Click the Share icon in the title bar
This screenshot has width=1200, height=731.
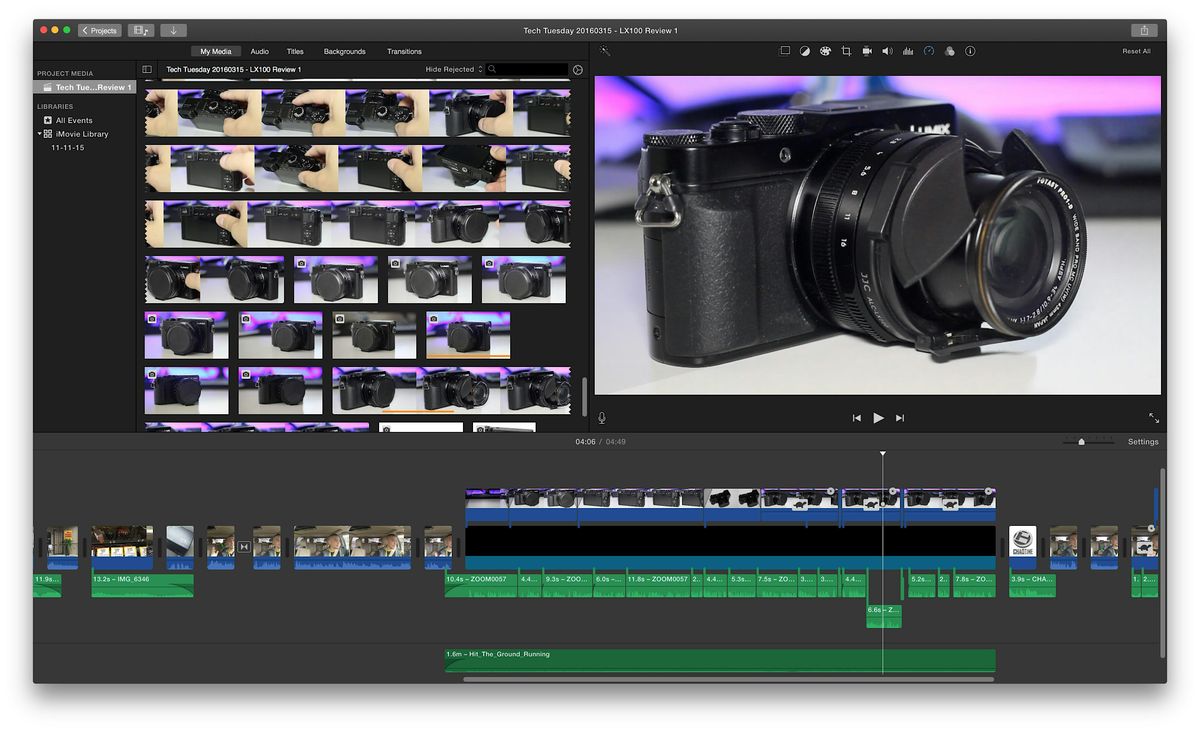point(1143,30)
